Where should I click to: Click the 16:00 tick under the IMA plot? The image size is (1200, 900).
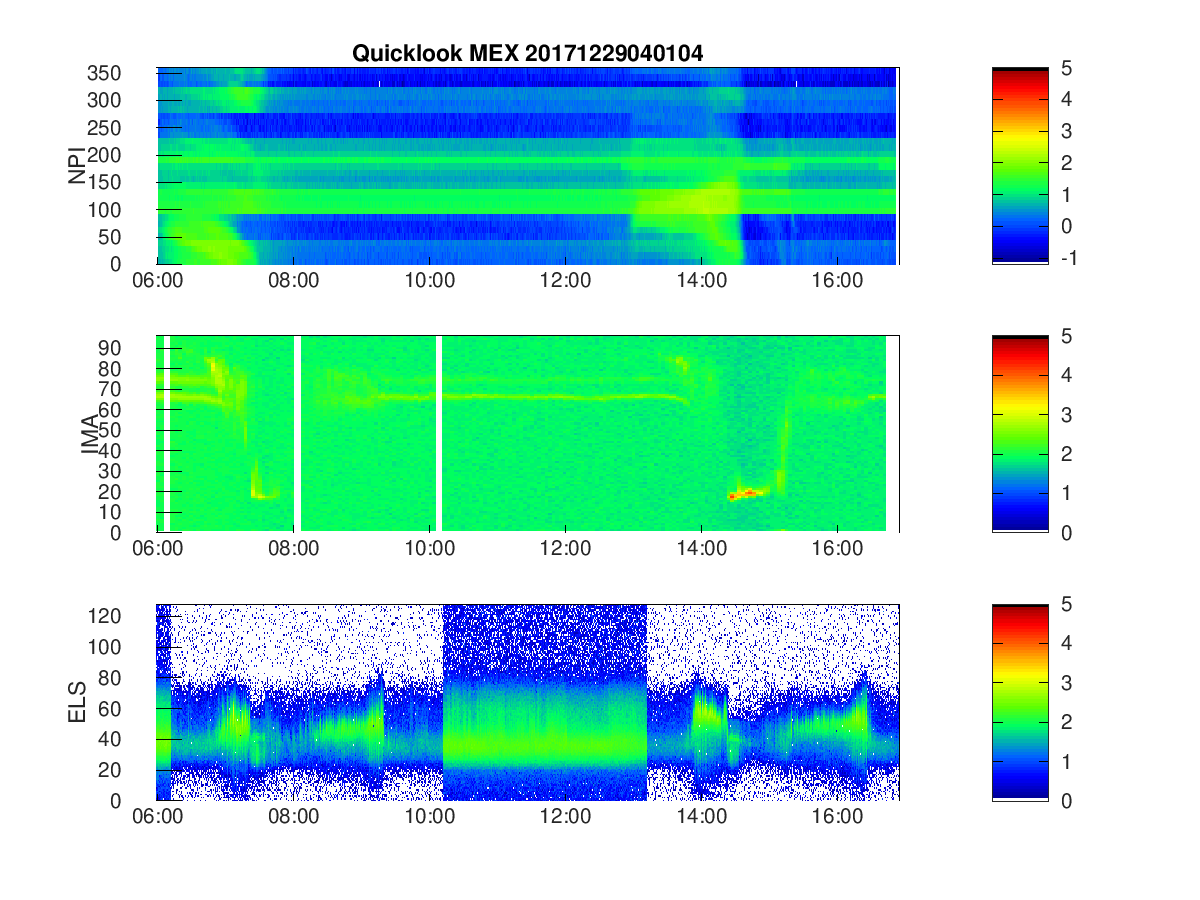(838, 549)
